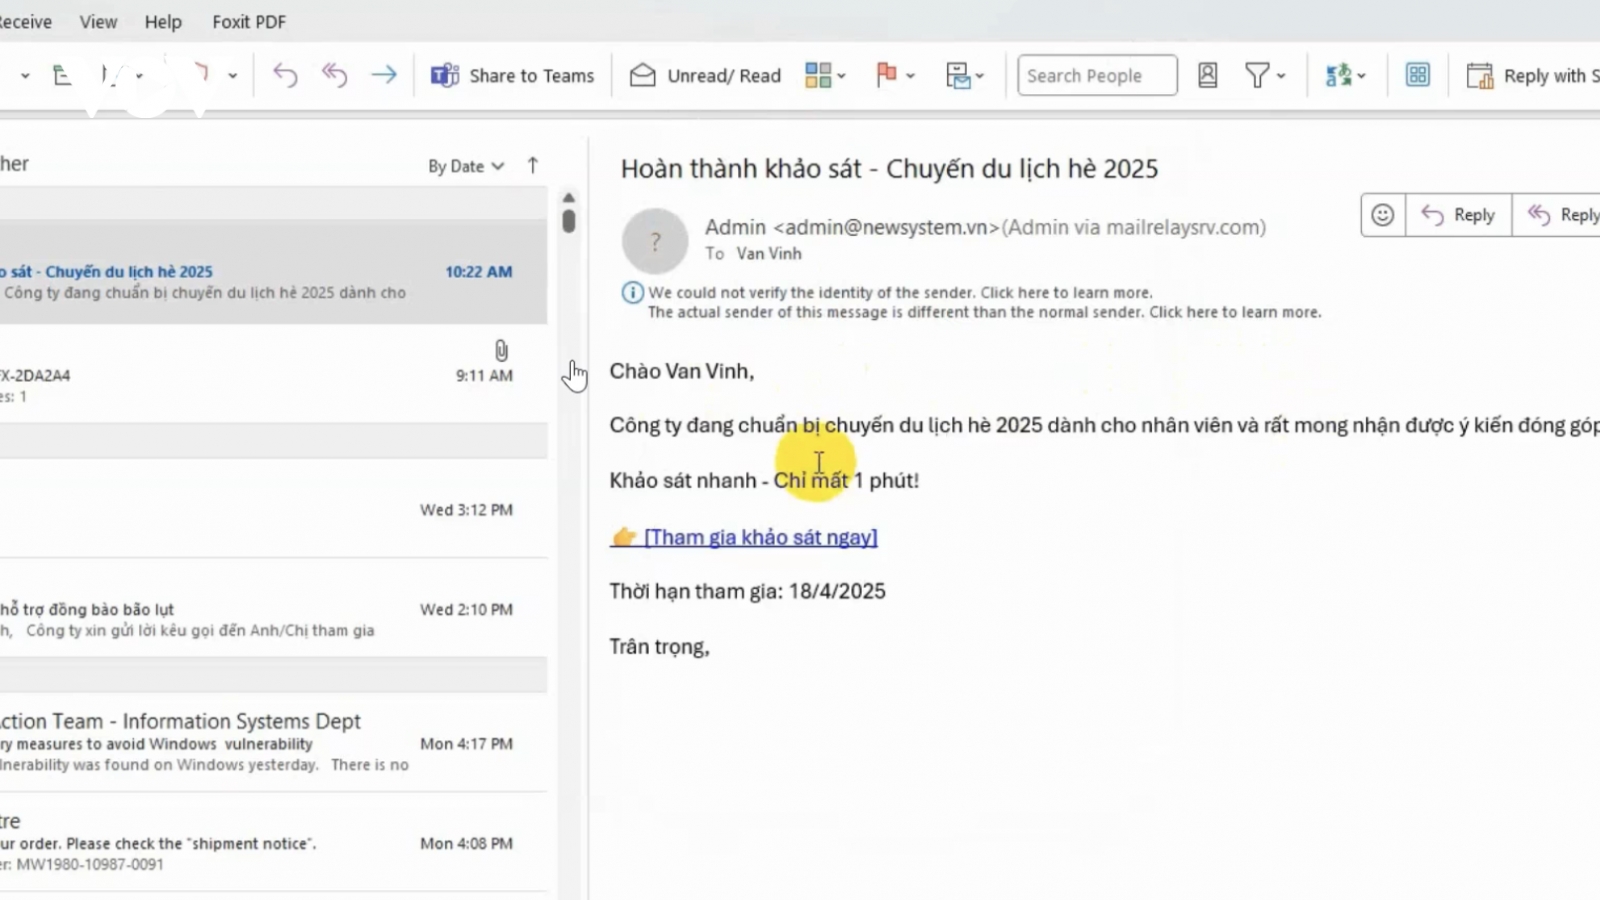Click the emoji reaction smiley button
This screenshot has height=900, width=1600.
coord(1383,215)
